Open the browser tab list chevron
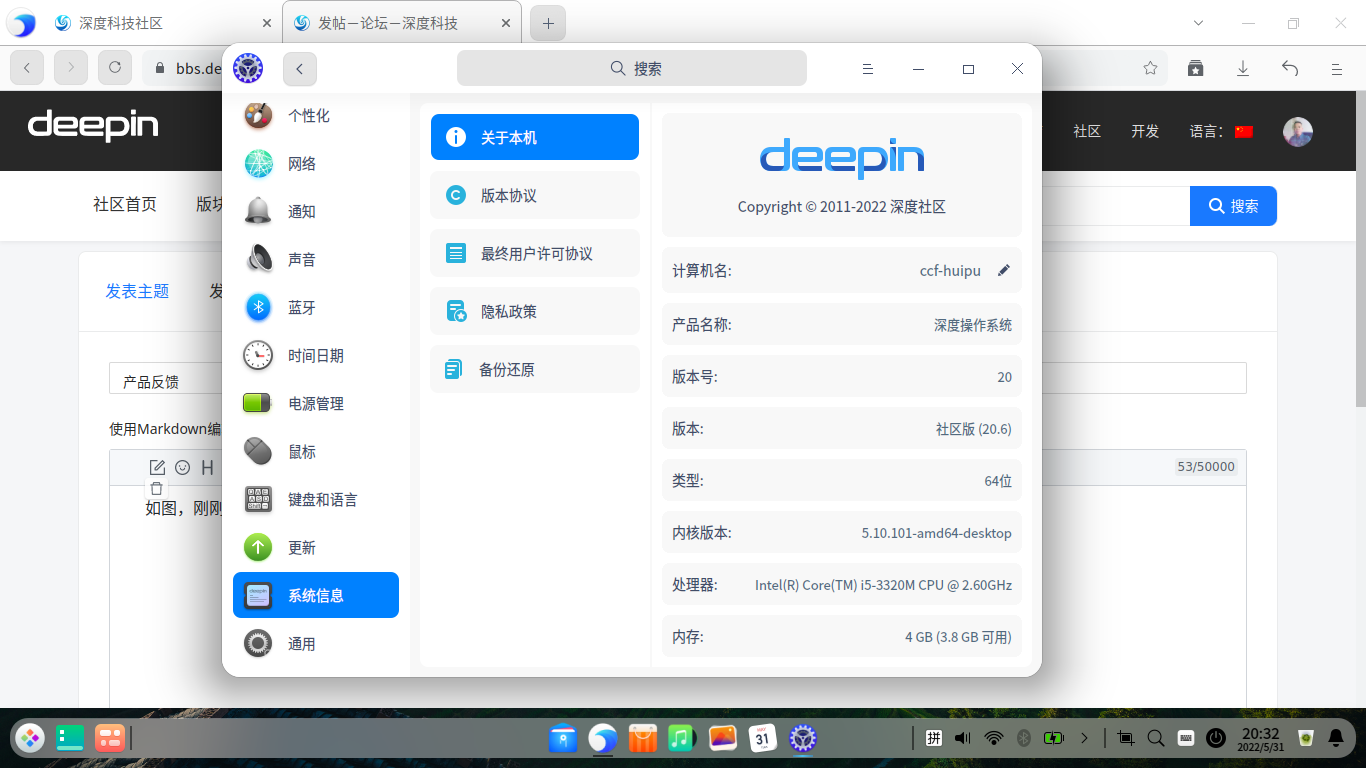Screen dimensions: 1366x768 tap(1197, 21)
